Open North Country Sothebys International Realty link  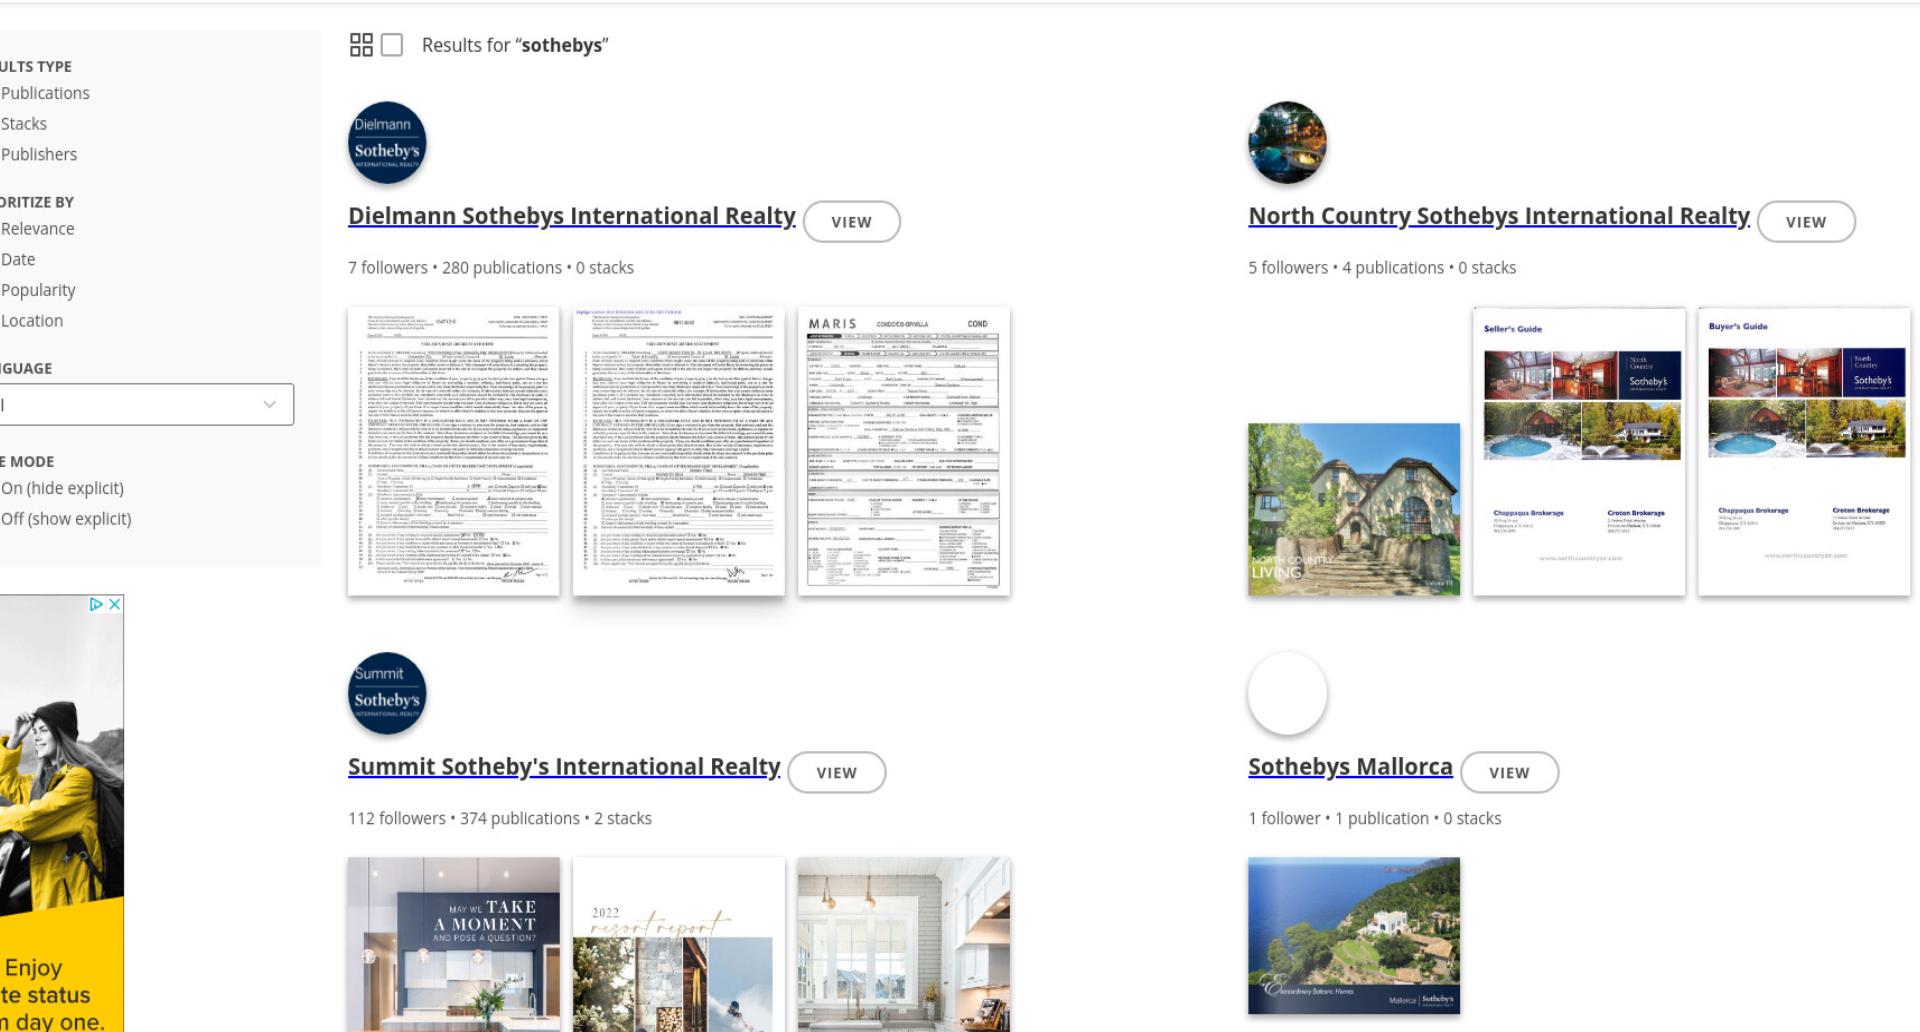click(x=1499, y=216)
